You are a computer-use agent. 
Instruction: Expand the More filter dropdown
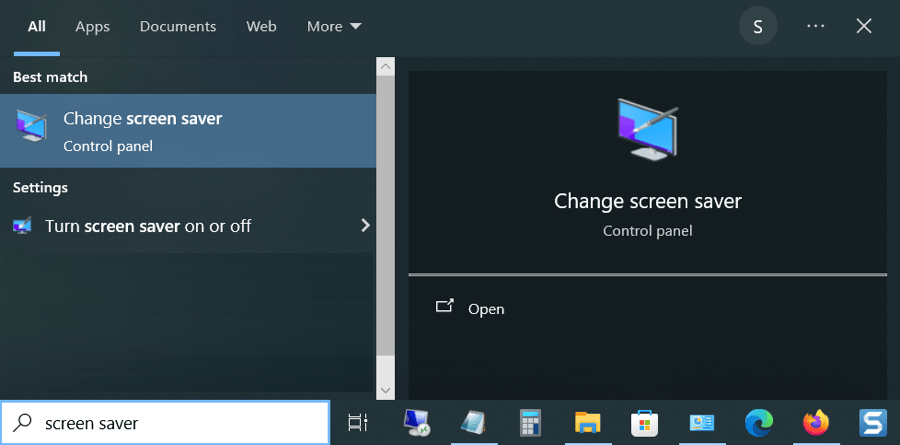coord(334,26)
